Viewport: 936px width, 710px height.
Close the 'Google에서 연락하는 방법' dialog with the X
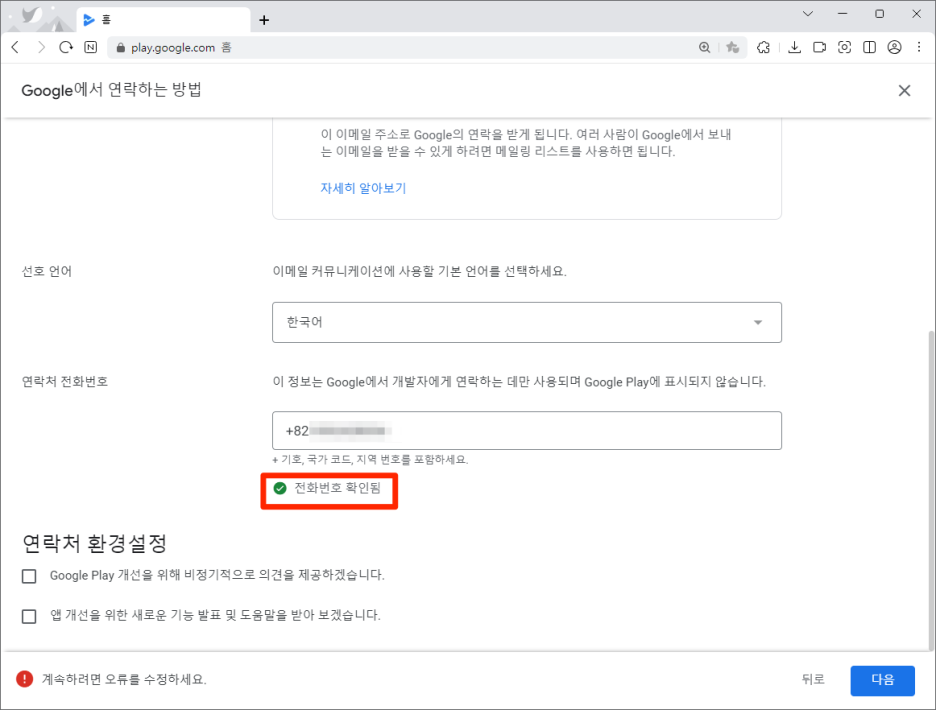[x=904, y=90]
